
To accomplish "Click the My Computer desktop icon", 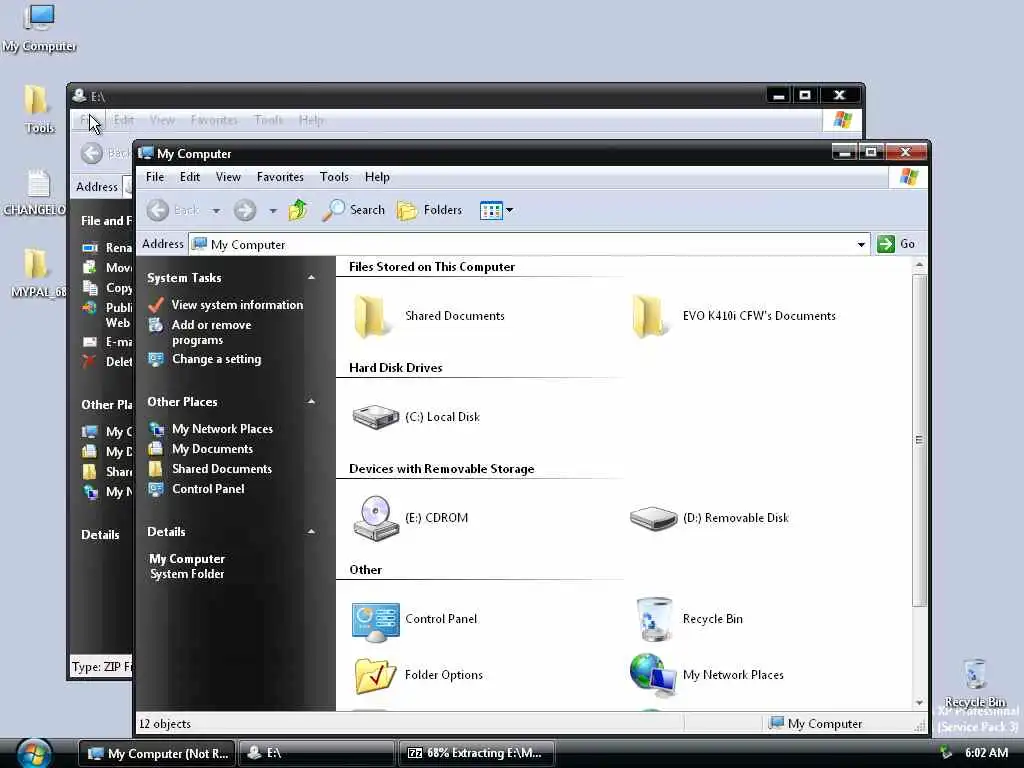I will 39,28.
